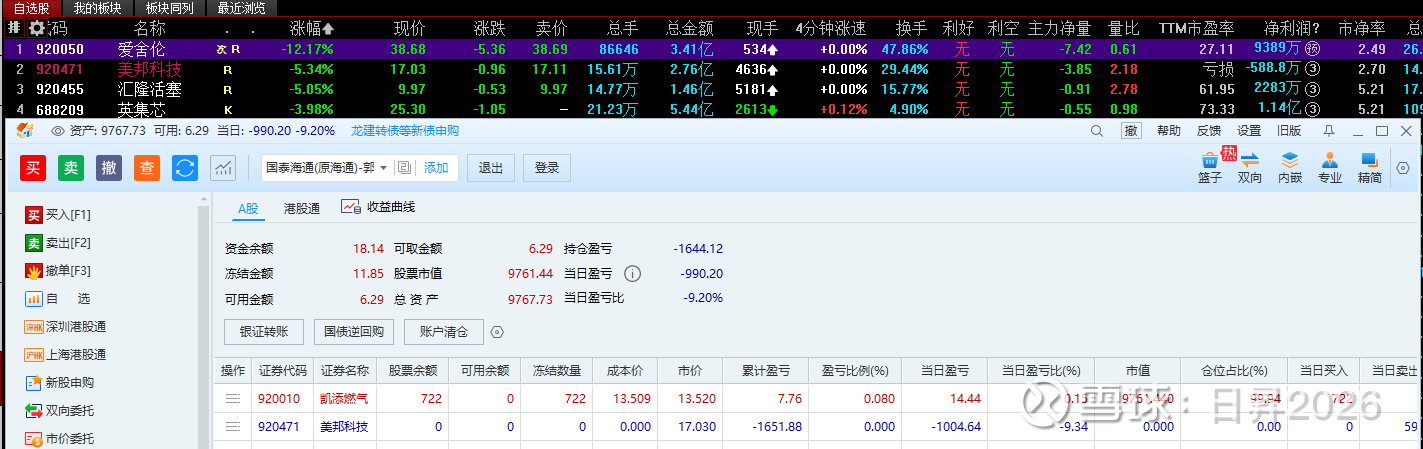Click the blue refresh icon in toolbar
The height and width of the screenshot is (449, 1423).
coord(185,168)
